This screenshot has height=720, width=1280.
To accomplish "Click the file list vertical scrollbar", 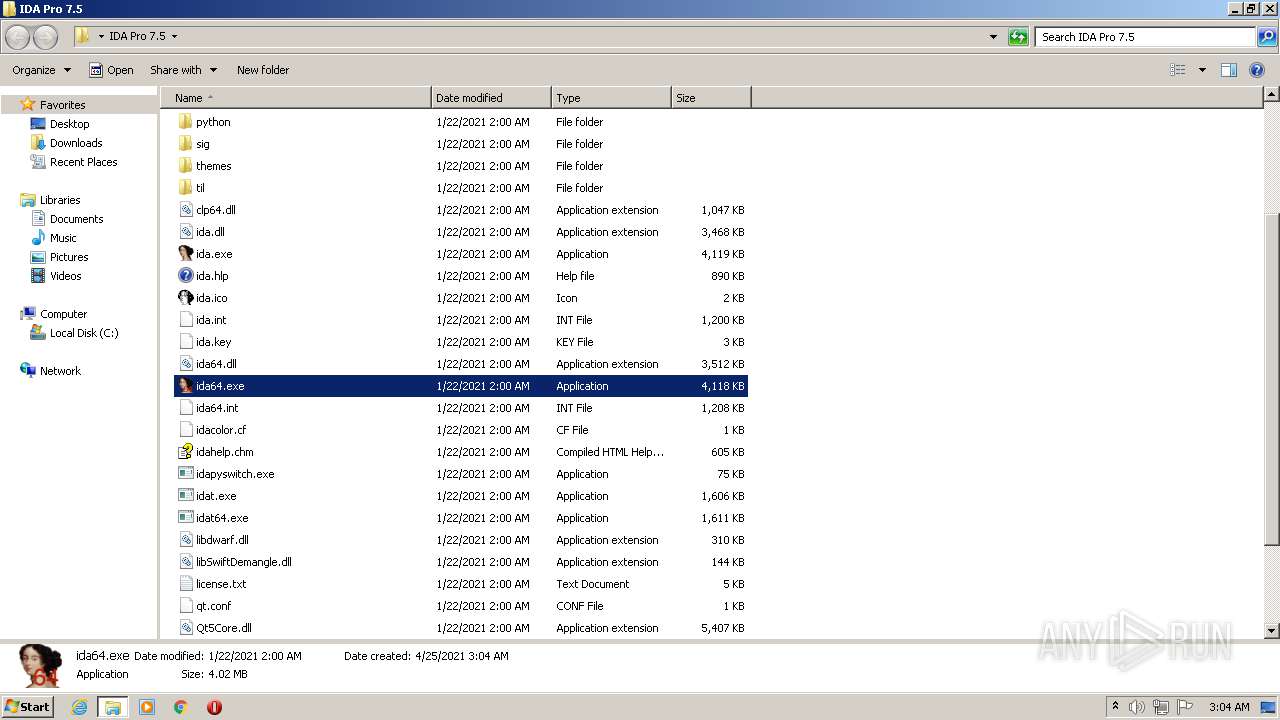I will 1271,380.
